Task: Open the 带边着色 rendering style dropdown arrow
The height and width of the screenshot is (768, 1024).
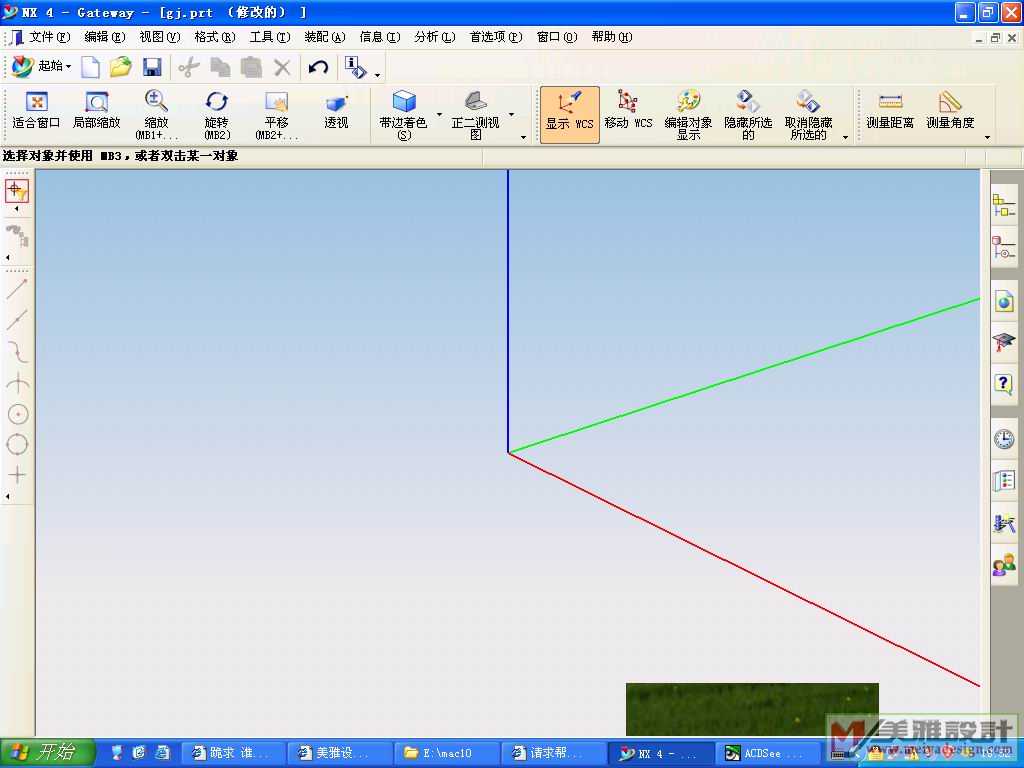Action: (x=440, y=114)
